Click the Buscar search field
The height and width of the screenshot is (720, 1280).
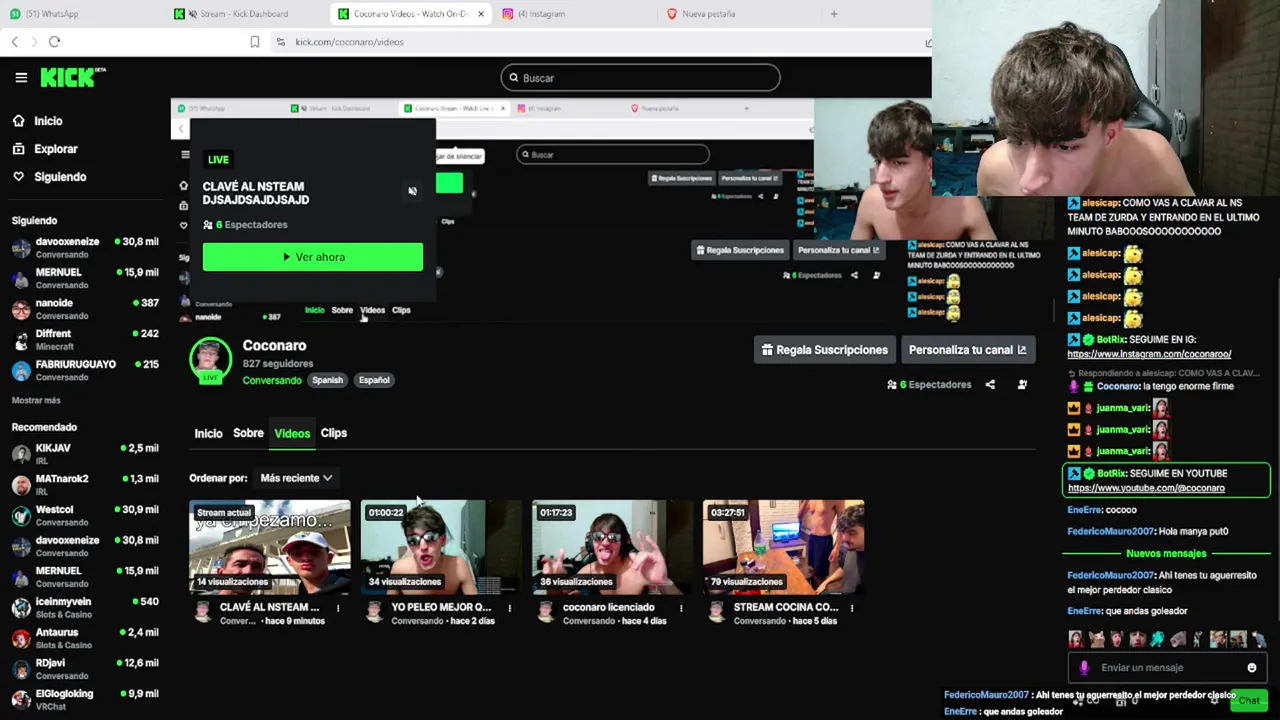[640, 78]
